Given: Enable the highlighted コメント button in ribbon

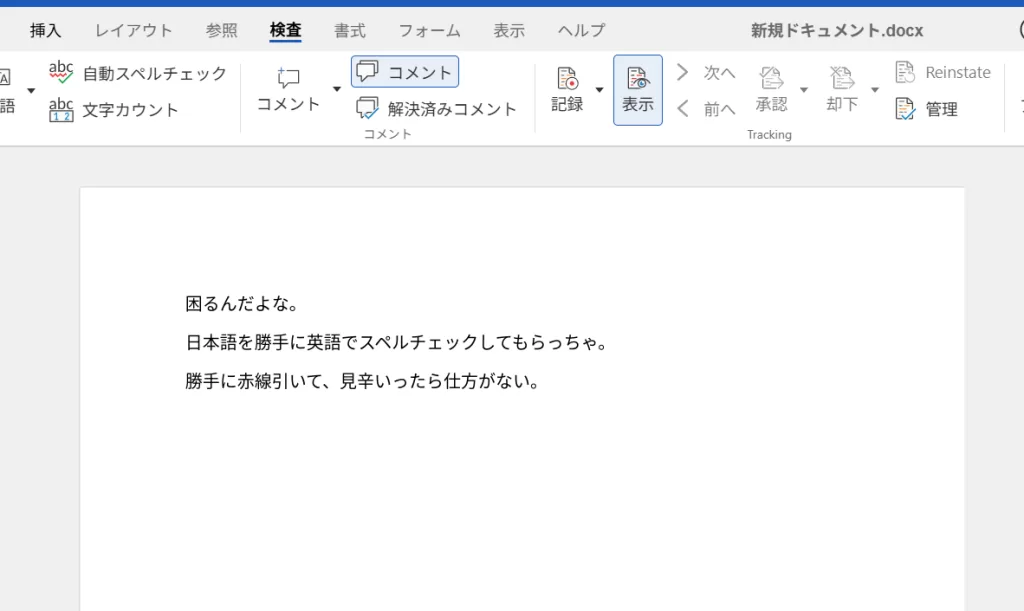Looking at the screenshot, I should tap(405, 71).
